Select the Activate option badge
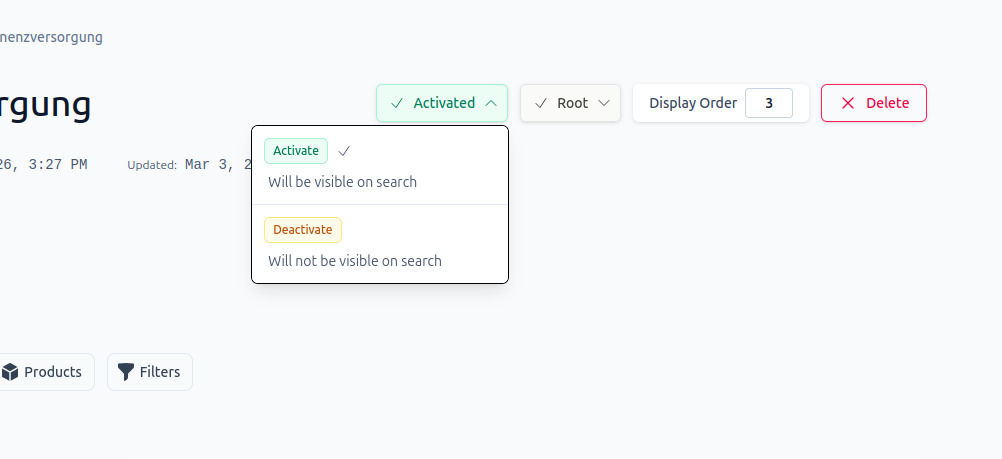Image resolution: width=1002 pixels, height=459 pixels. (296, 151)
